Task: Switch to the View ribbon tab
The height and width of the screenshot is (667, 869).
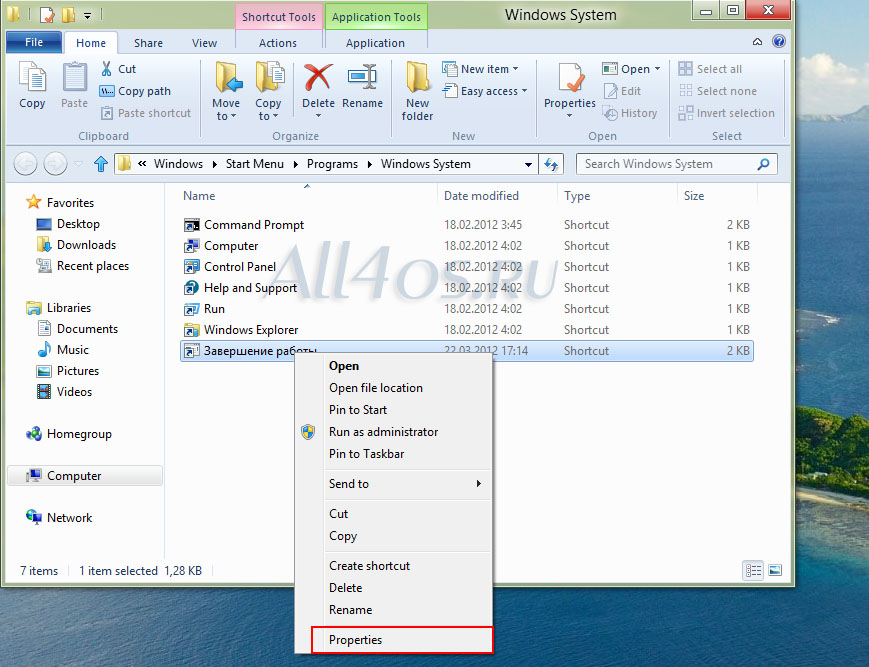Action: click(x=205, y=43)
